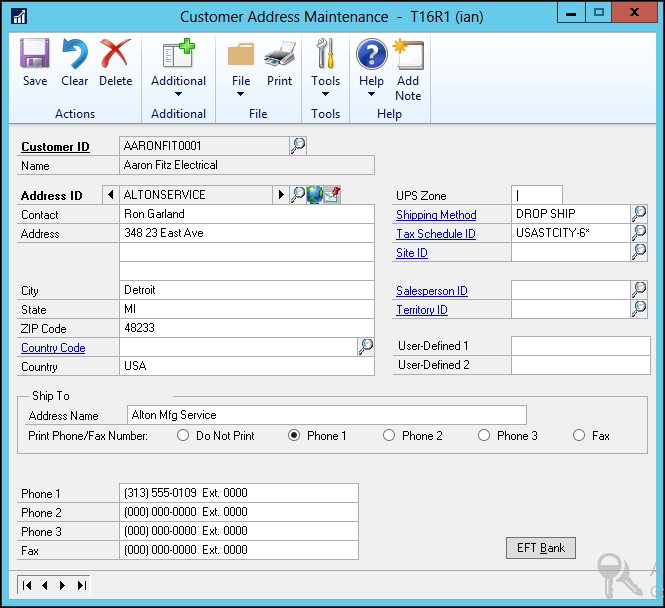Click the Phone 2 number field
This screenshot has width=665, height=608.
point(239,512)
